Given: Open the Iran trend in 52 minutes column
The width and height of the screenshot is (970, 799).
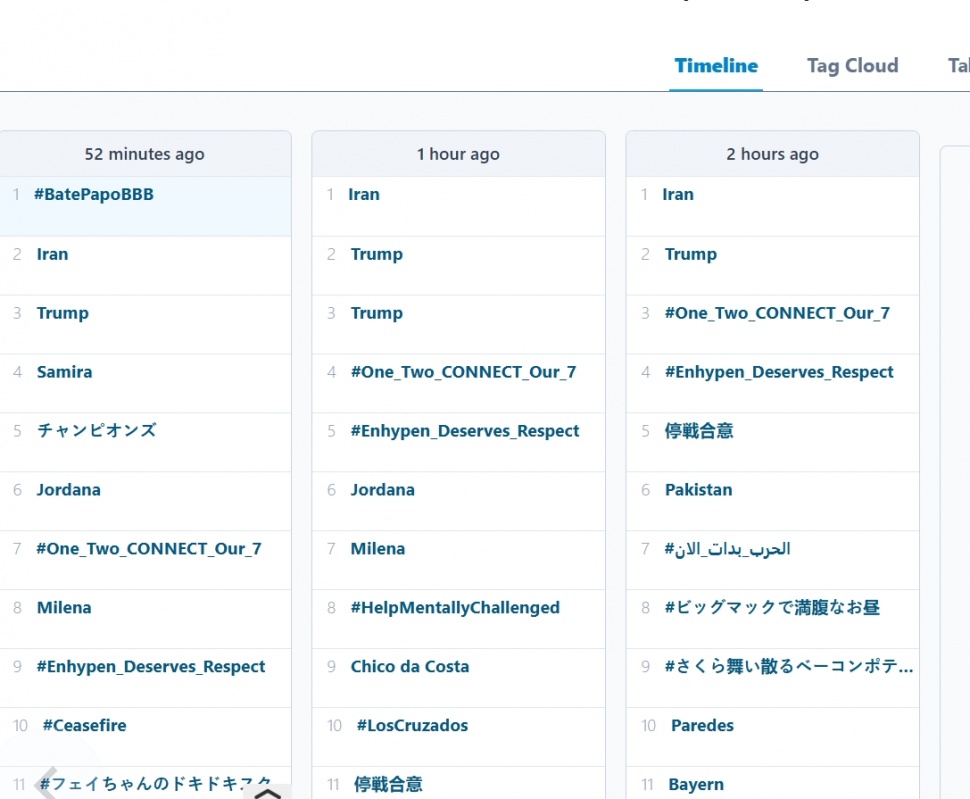Looking at the screenshot, I should coord(52,254).
